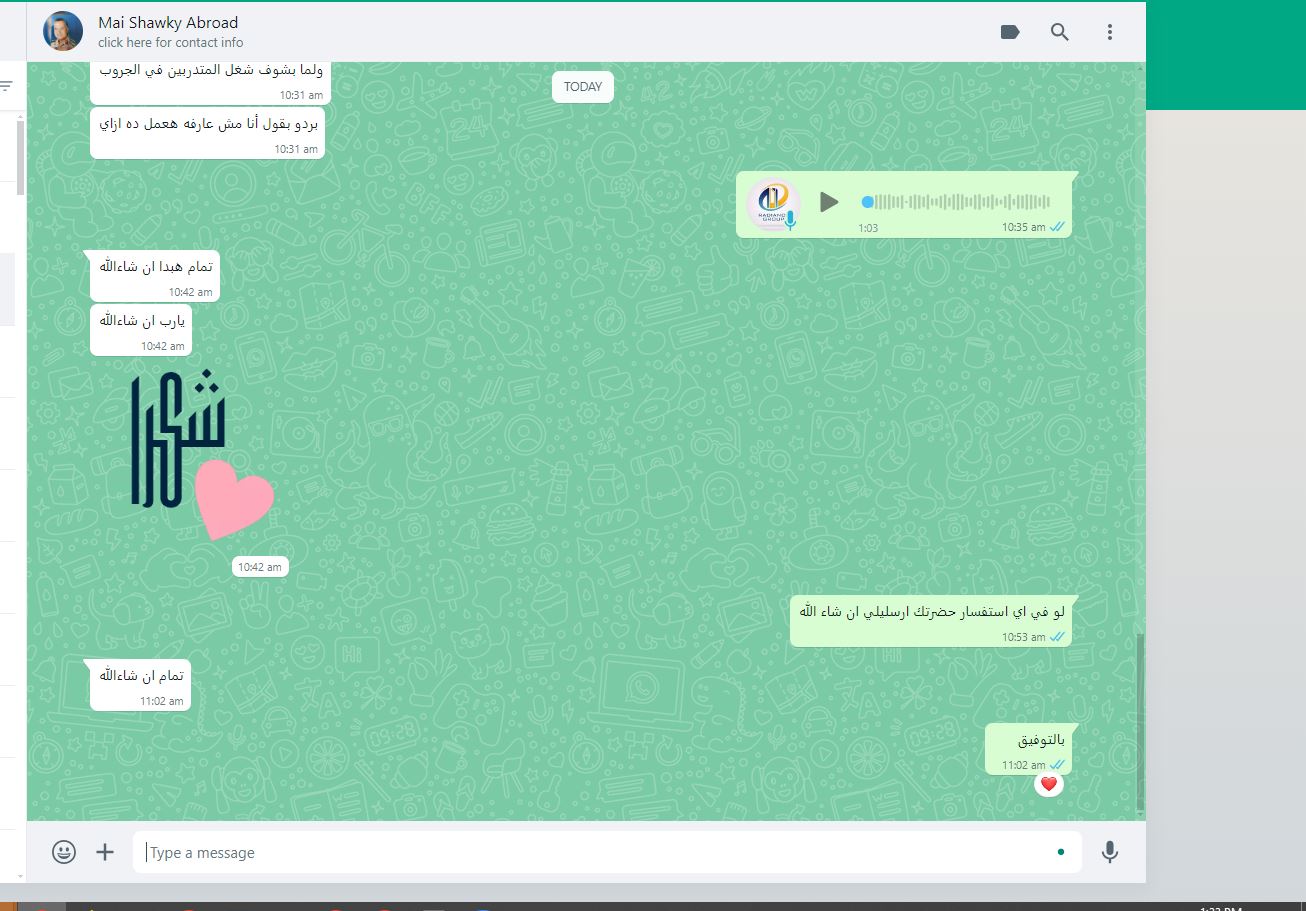This screenshot has width=1306, height=911.
Task: Open search in chat magnifier icon
Action: pyautogui.click(x=1060, y=32)
